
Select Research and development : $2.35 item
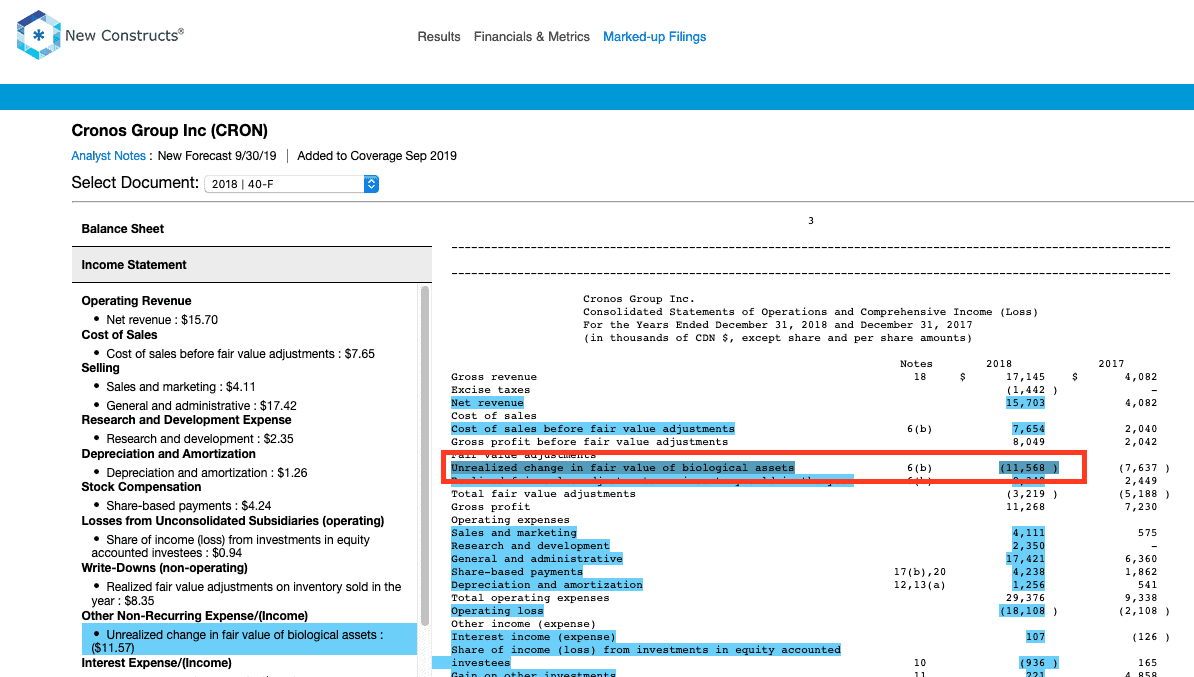click(200, 439)
